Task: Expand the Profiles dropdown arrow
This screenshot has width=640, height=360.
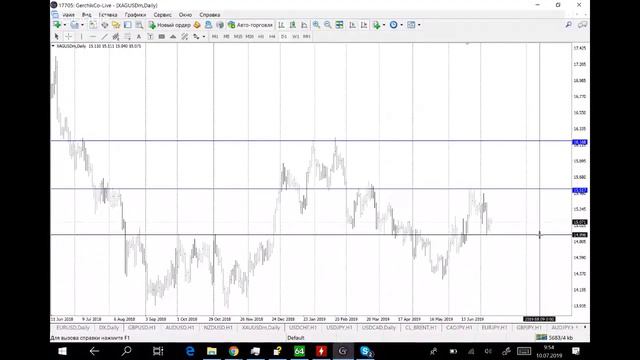Action: pyautogui.click(x=82, y=25)
